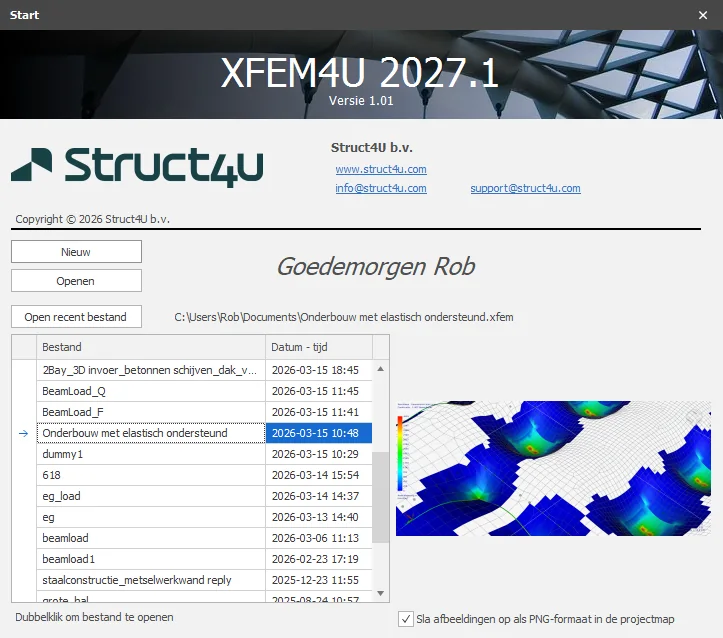
Task: Select the eg file row
Action: (151, 517)
